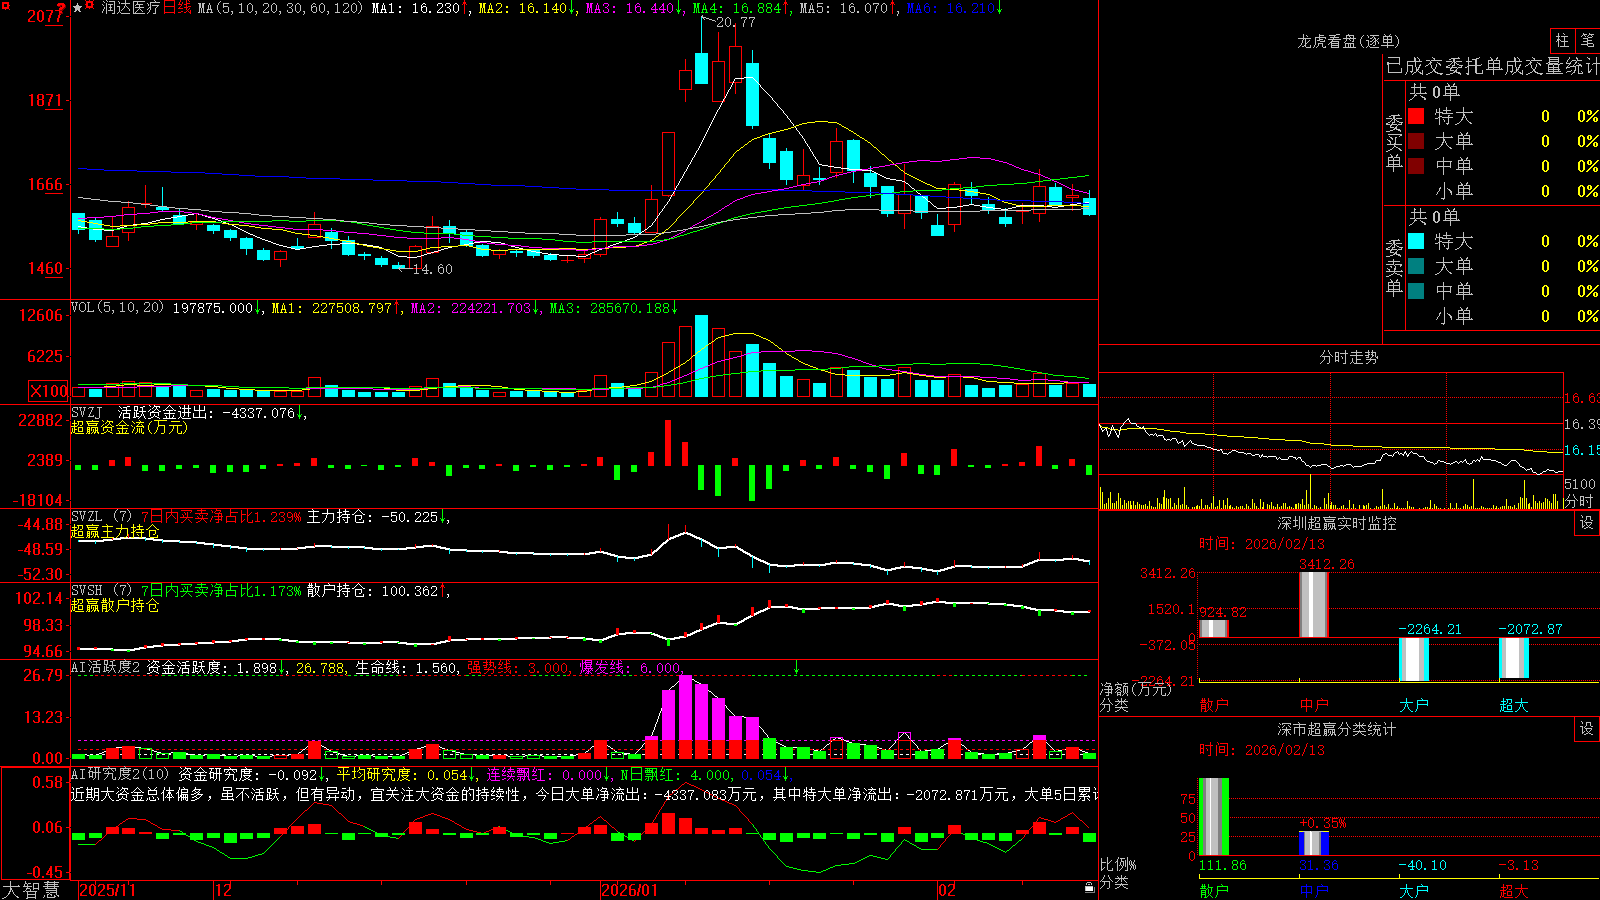Switch 龙虎看盘 to 柱 bar view
The height and width of the screenshot is (900, 1600).
[x=1562, y=40]
